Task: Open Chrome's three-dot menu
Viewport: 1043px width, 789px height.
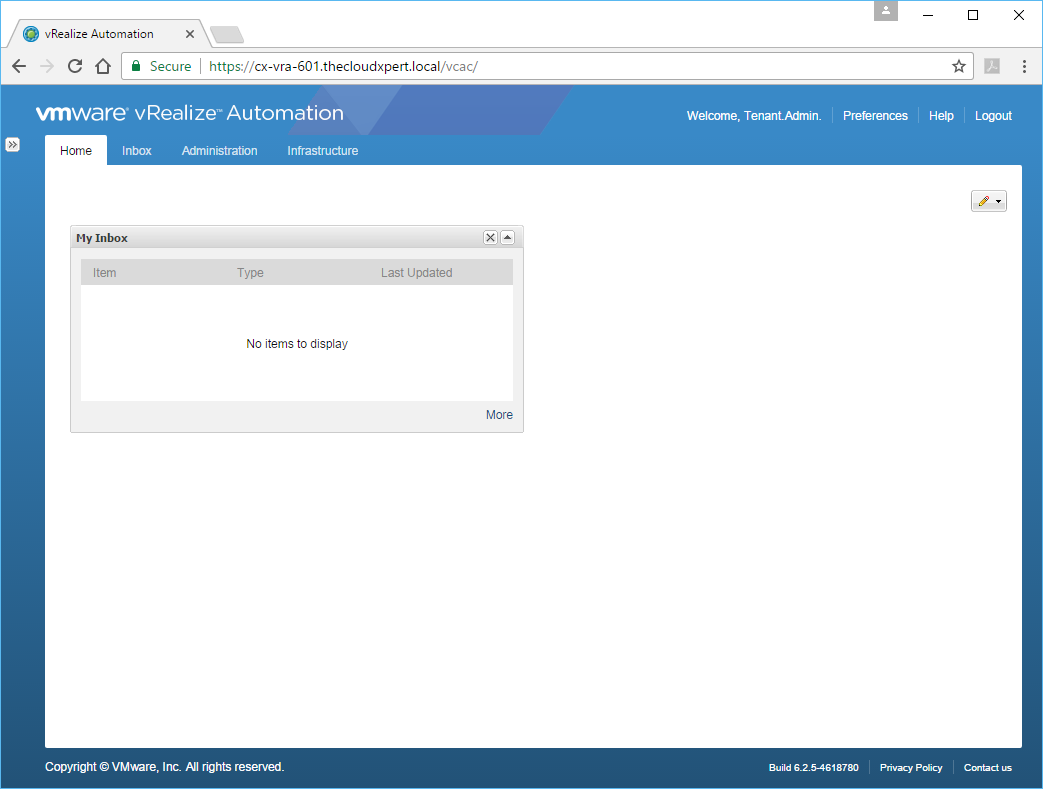Action: (x=1024, y=66)
